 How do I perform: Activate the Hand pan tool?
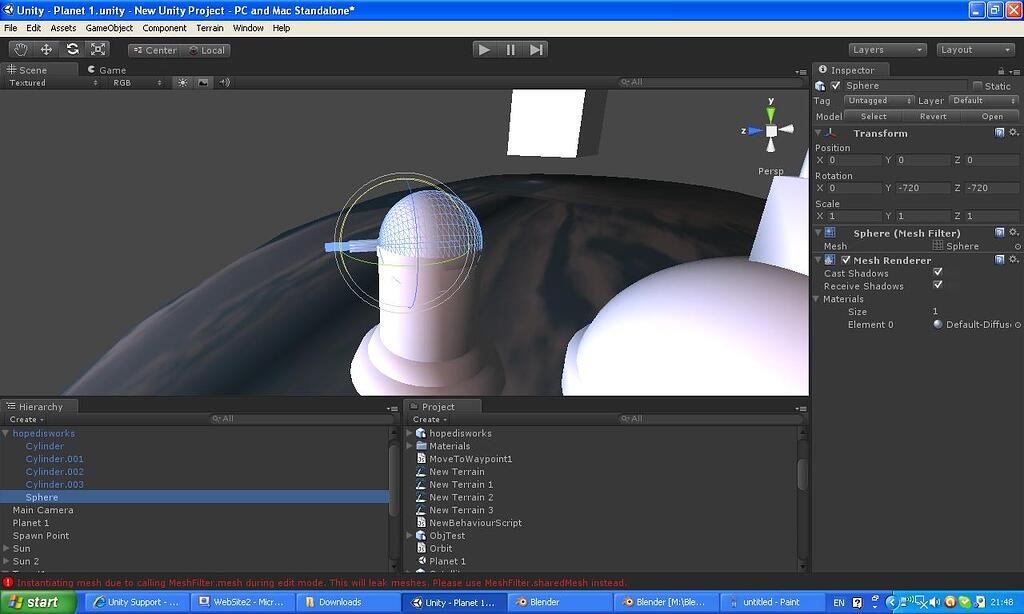(21, 49)
